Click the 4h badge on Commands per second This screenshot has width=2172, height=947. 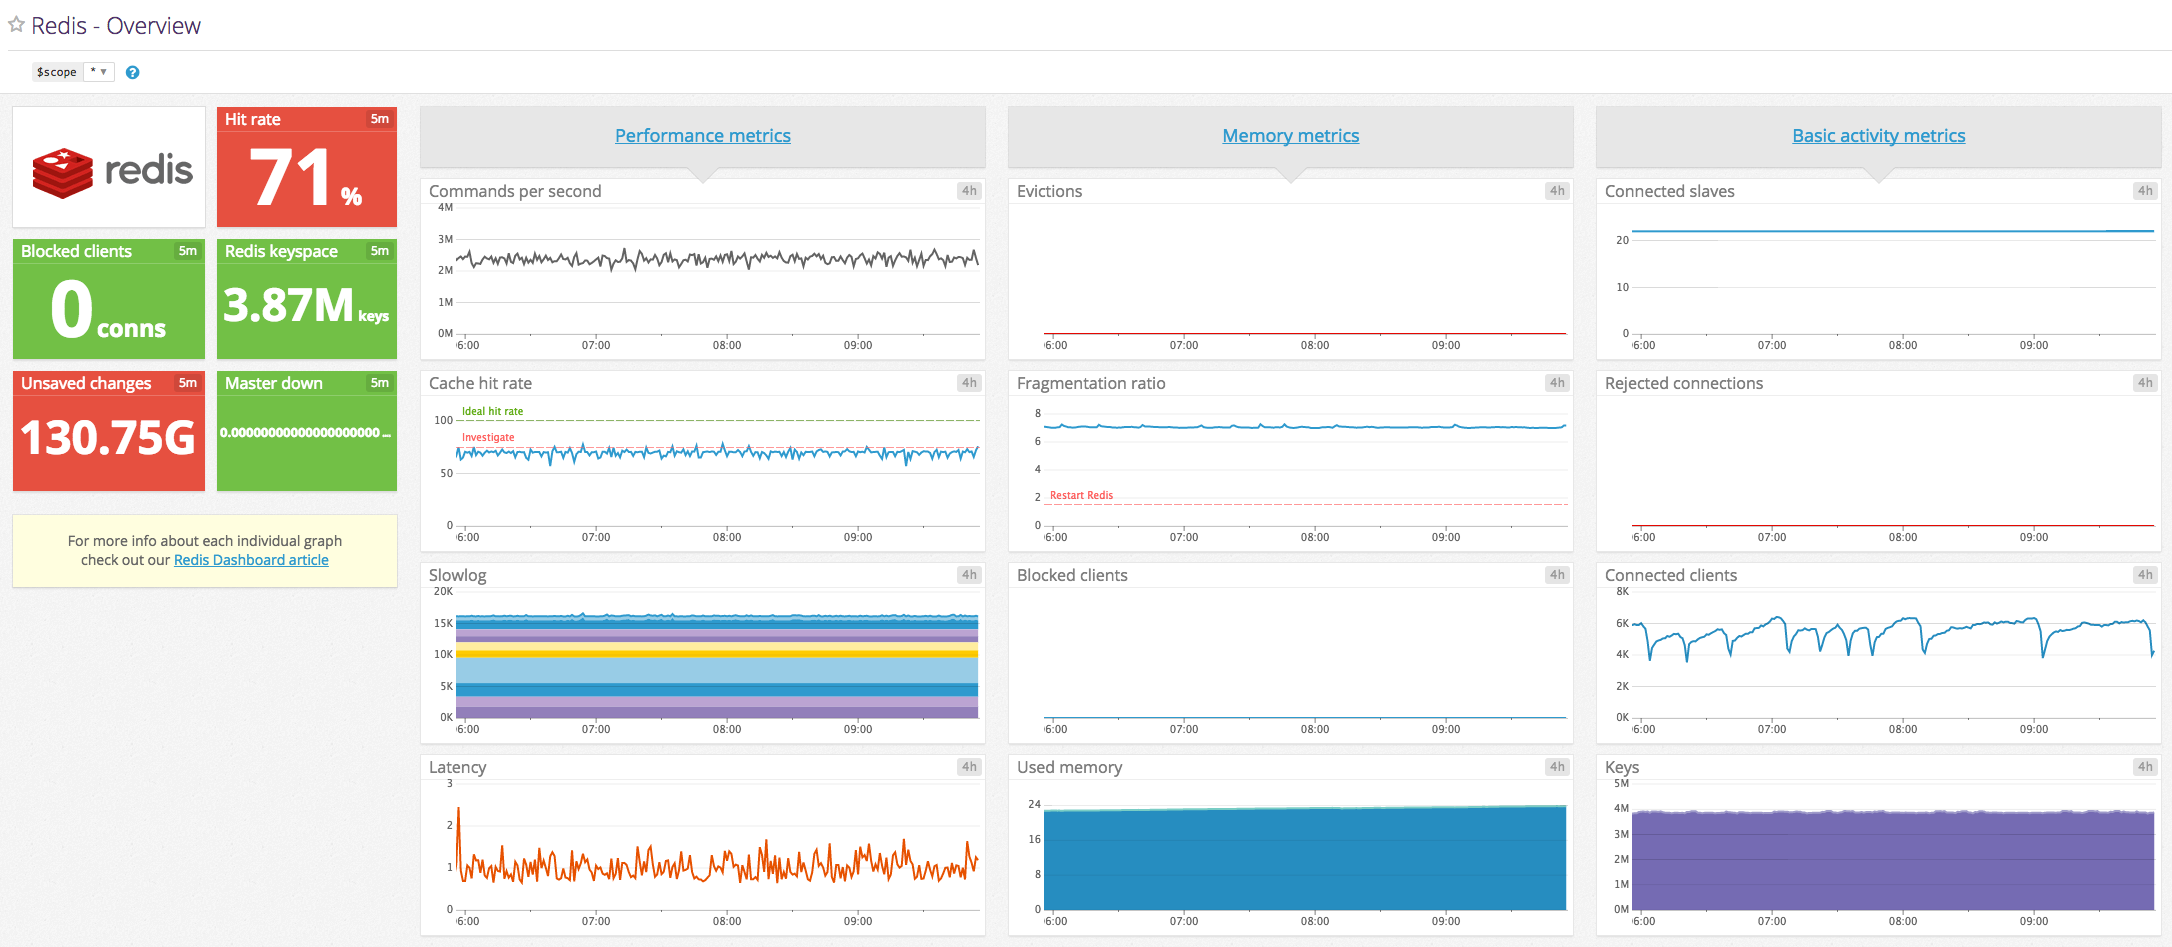pyautogui.click(x=967, y=190)
